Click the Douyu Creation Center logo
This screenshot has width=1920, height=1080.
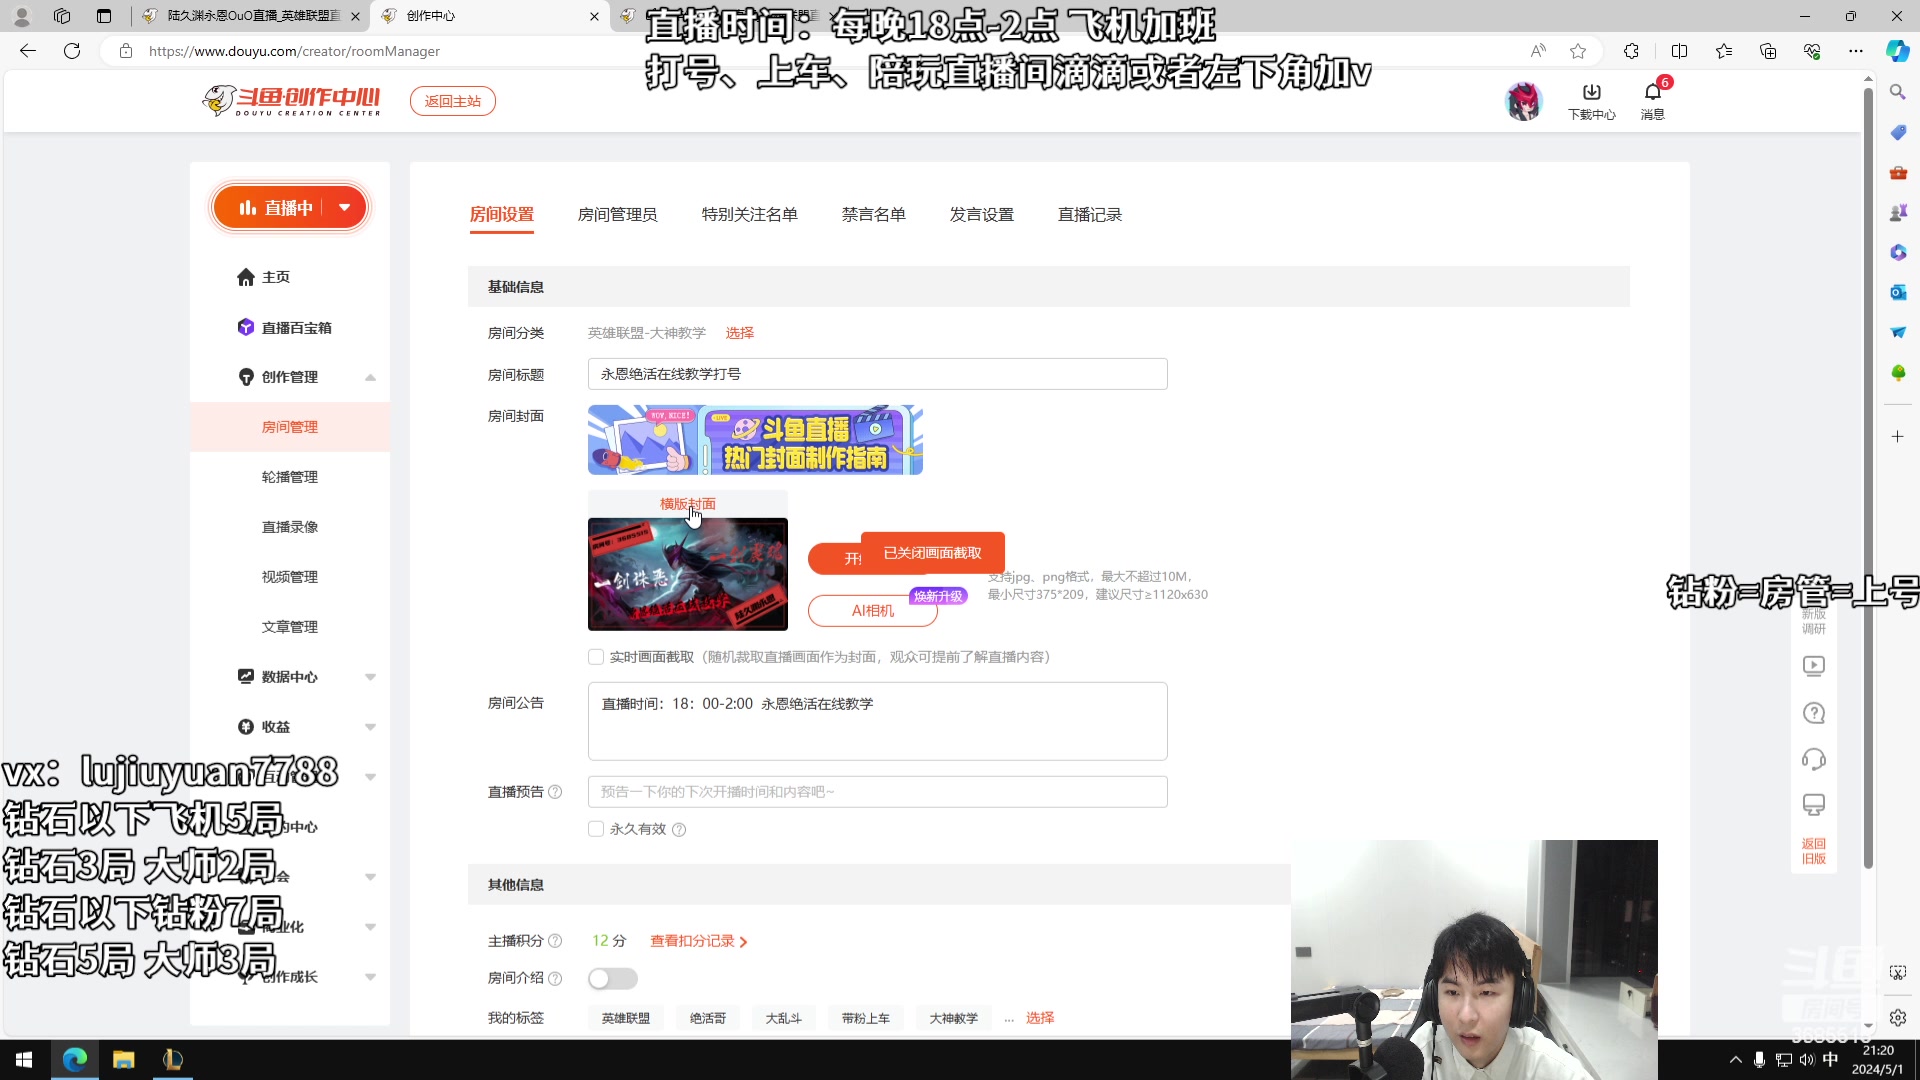292,101
